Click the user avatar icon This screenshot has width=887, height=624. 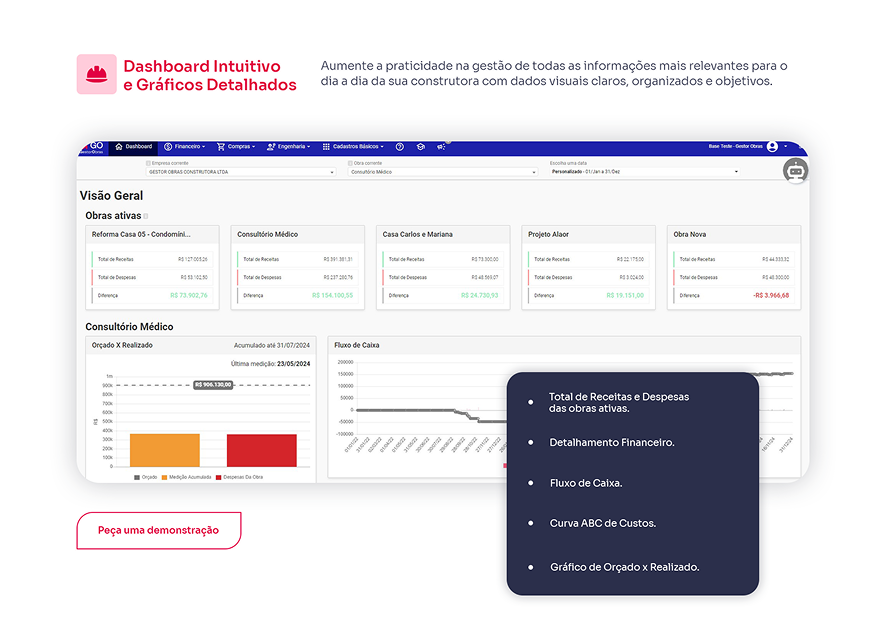coord(772,147)
